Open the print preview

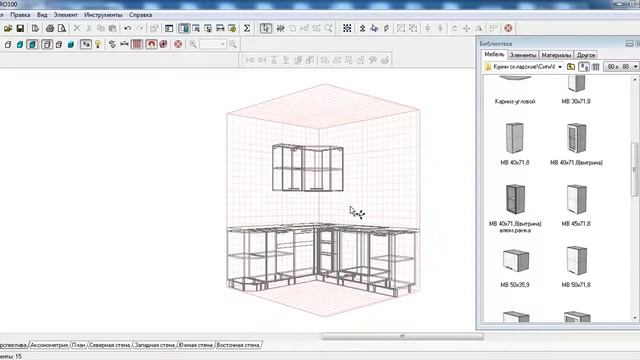[x=62, y=28]
